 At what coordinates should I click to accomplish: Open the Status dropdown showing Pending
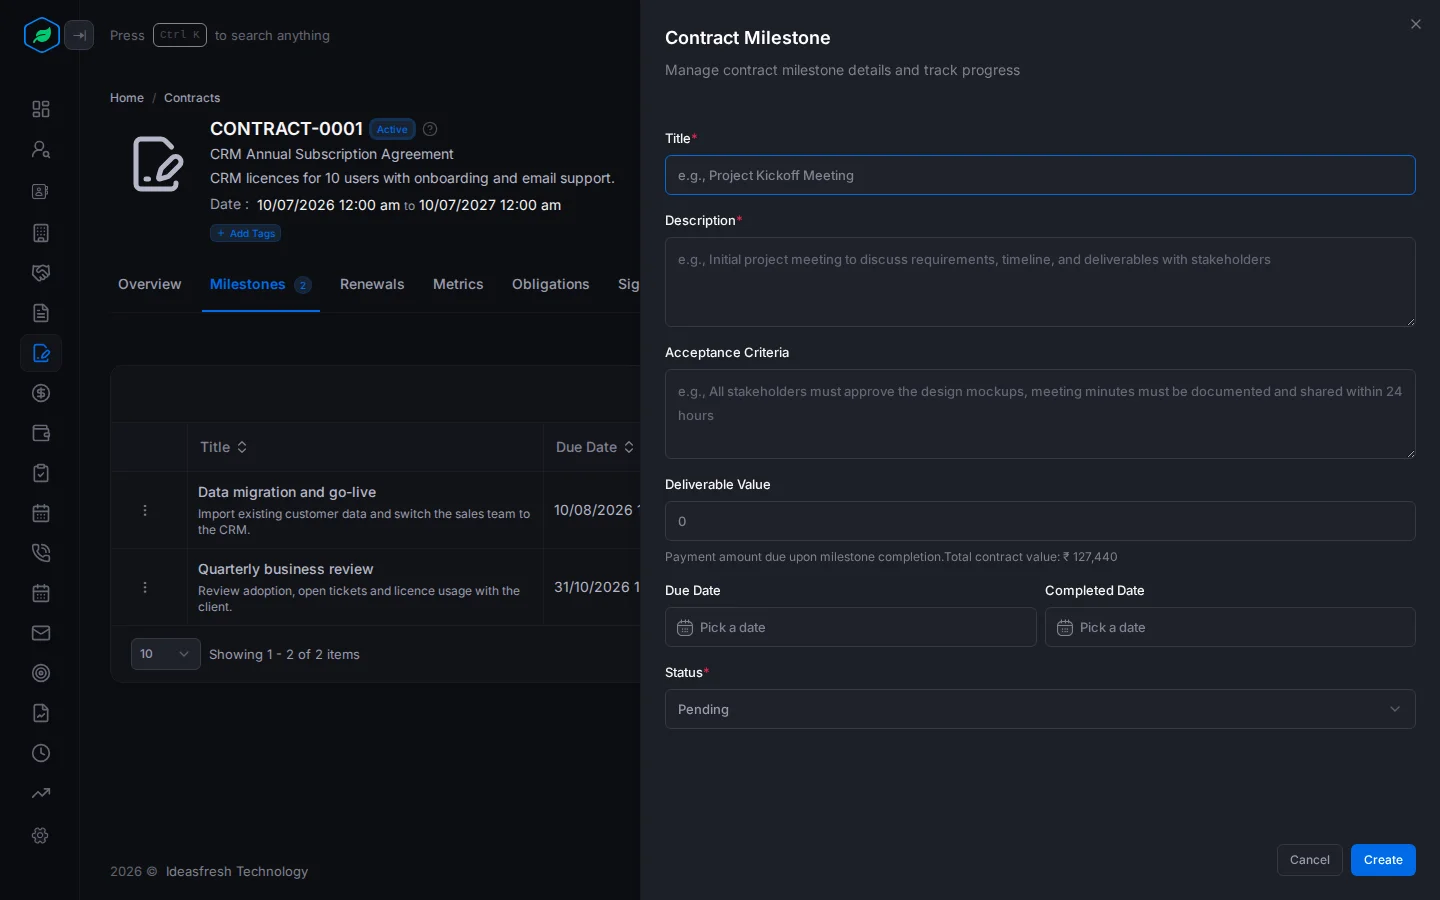[x=1040, y=709]
